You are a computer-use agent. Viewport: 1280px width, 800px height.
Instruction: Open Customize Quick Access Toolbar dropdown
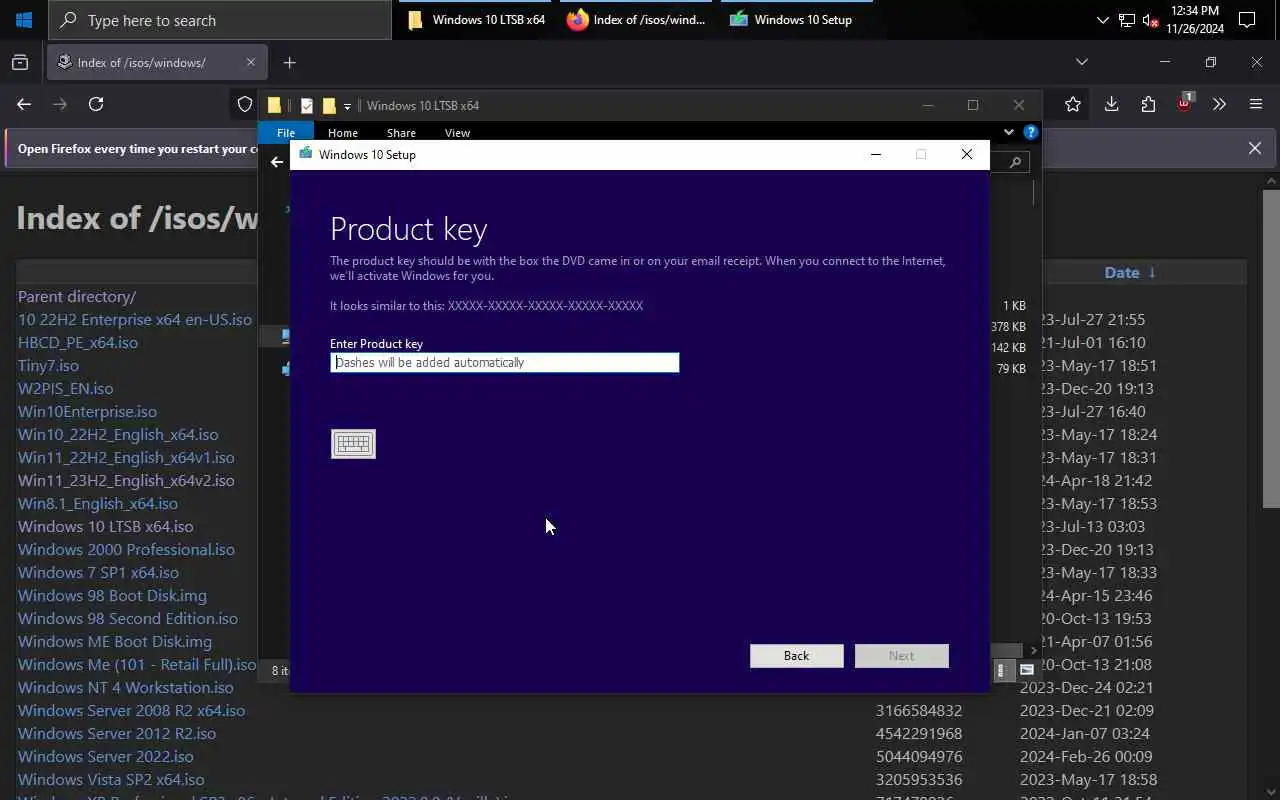coord(347,106)
